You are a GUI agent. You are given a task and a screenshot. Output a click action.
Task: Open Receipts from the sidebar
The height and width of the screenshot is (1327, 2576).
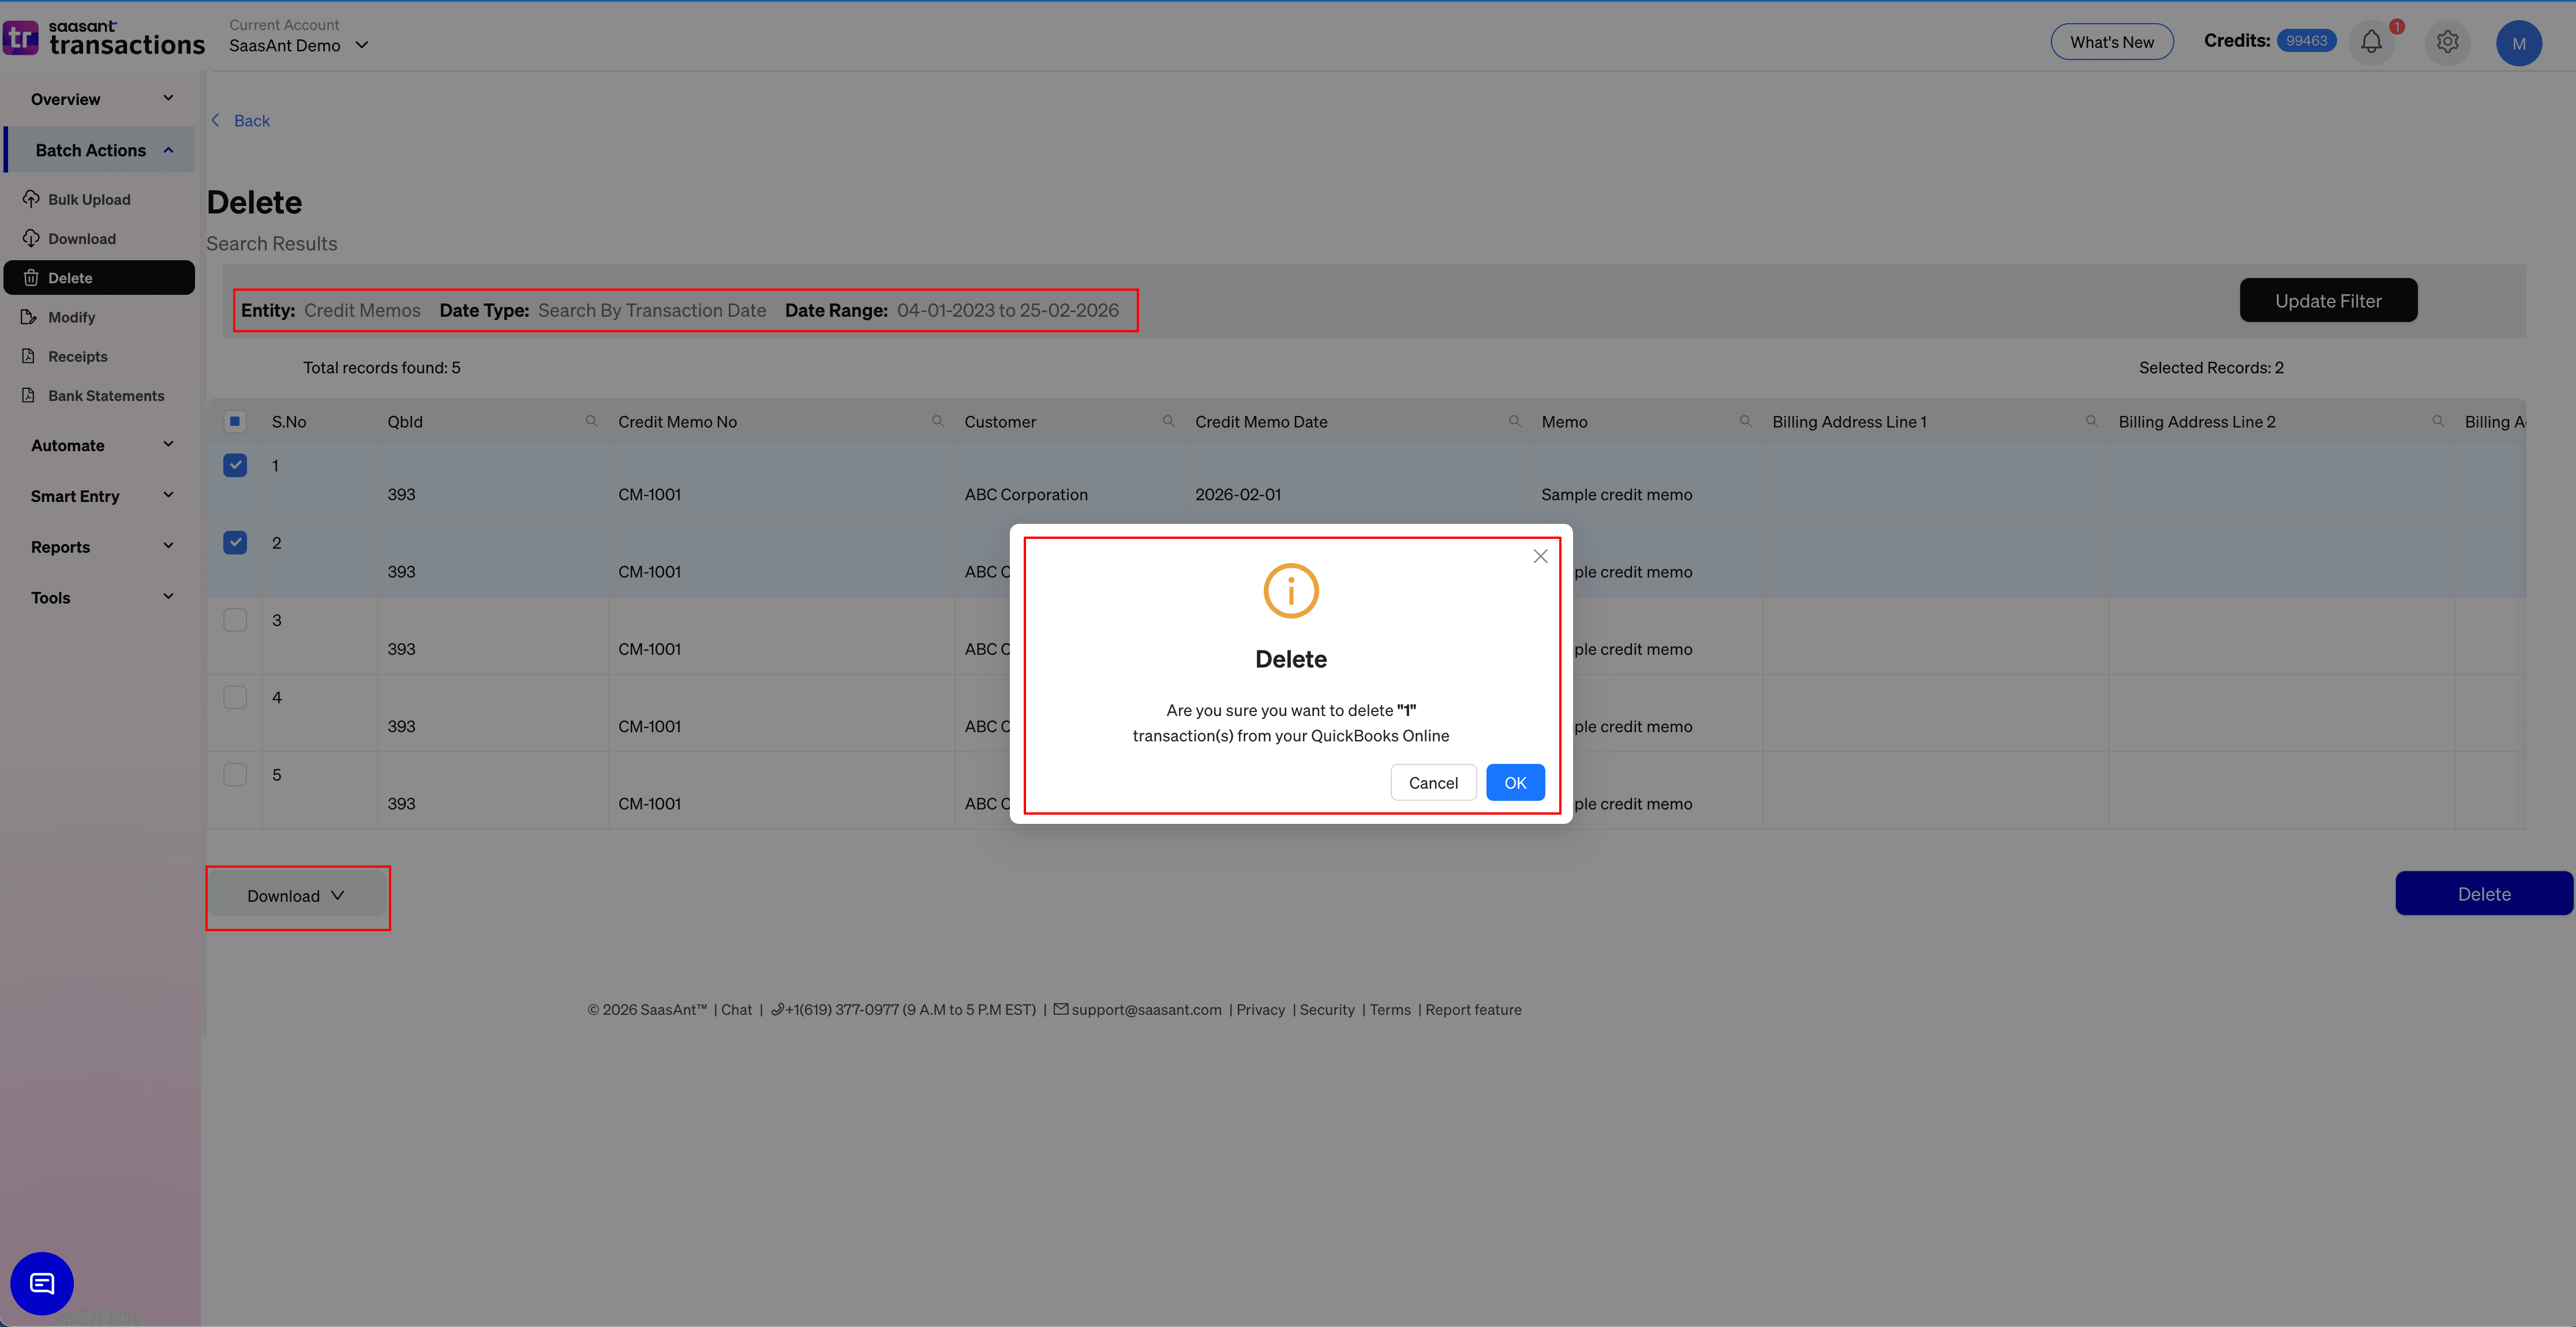tap(77, 356)
